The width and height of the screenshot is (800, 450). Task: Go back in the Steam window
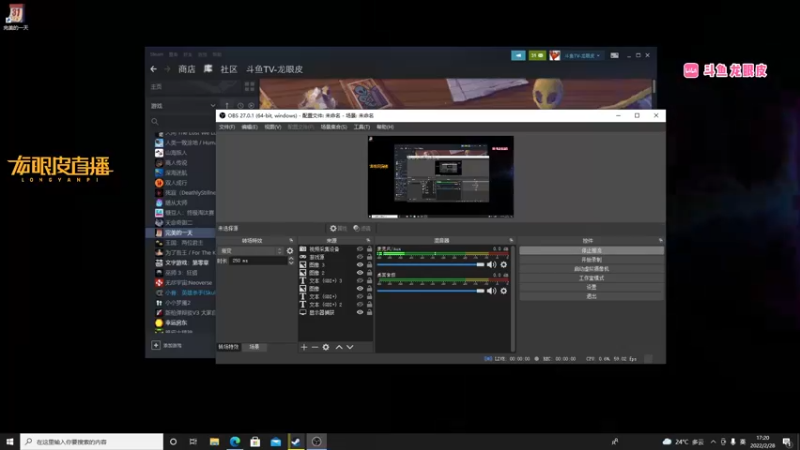[x=154, y=69]
